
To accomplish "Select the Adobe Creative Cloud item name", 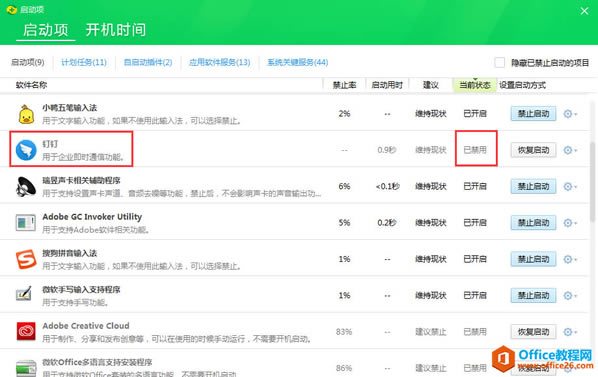I will [x=86, y=326].
